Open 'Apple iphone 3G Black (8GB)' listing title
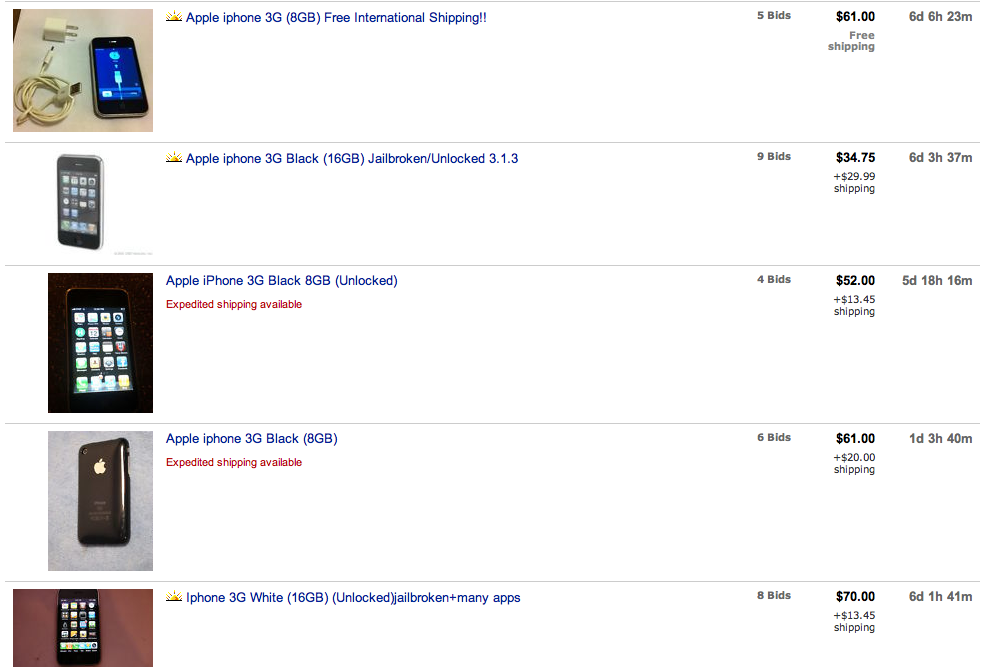Image resolution: width=987 pixels, height=672 pixels. (x=252, y=439)
